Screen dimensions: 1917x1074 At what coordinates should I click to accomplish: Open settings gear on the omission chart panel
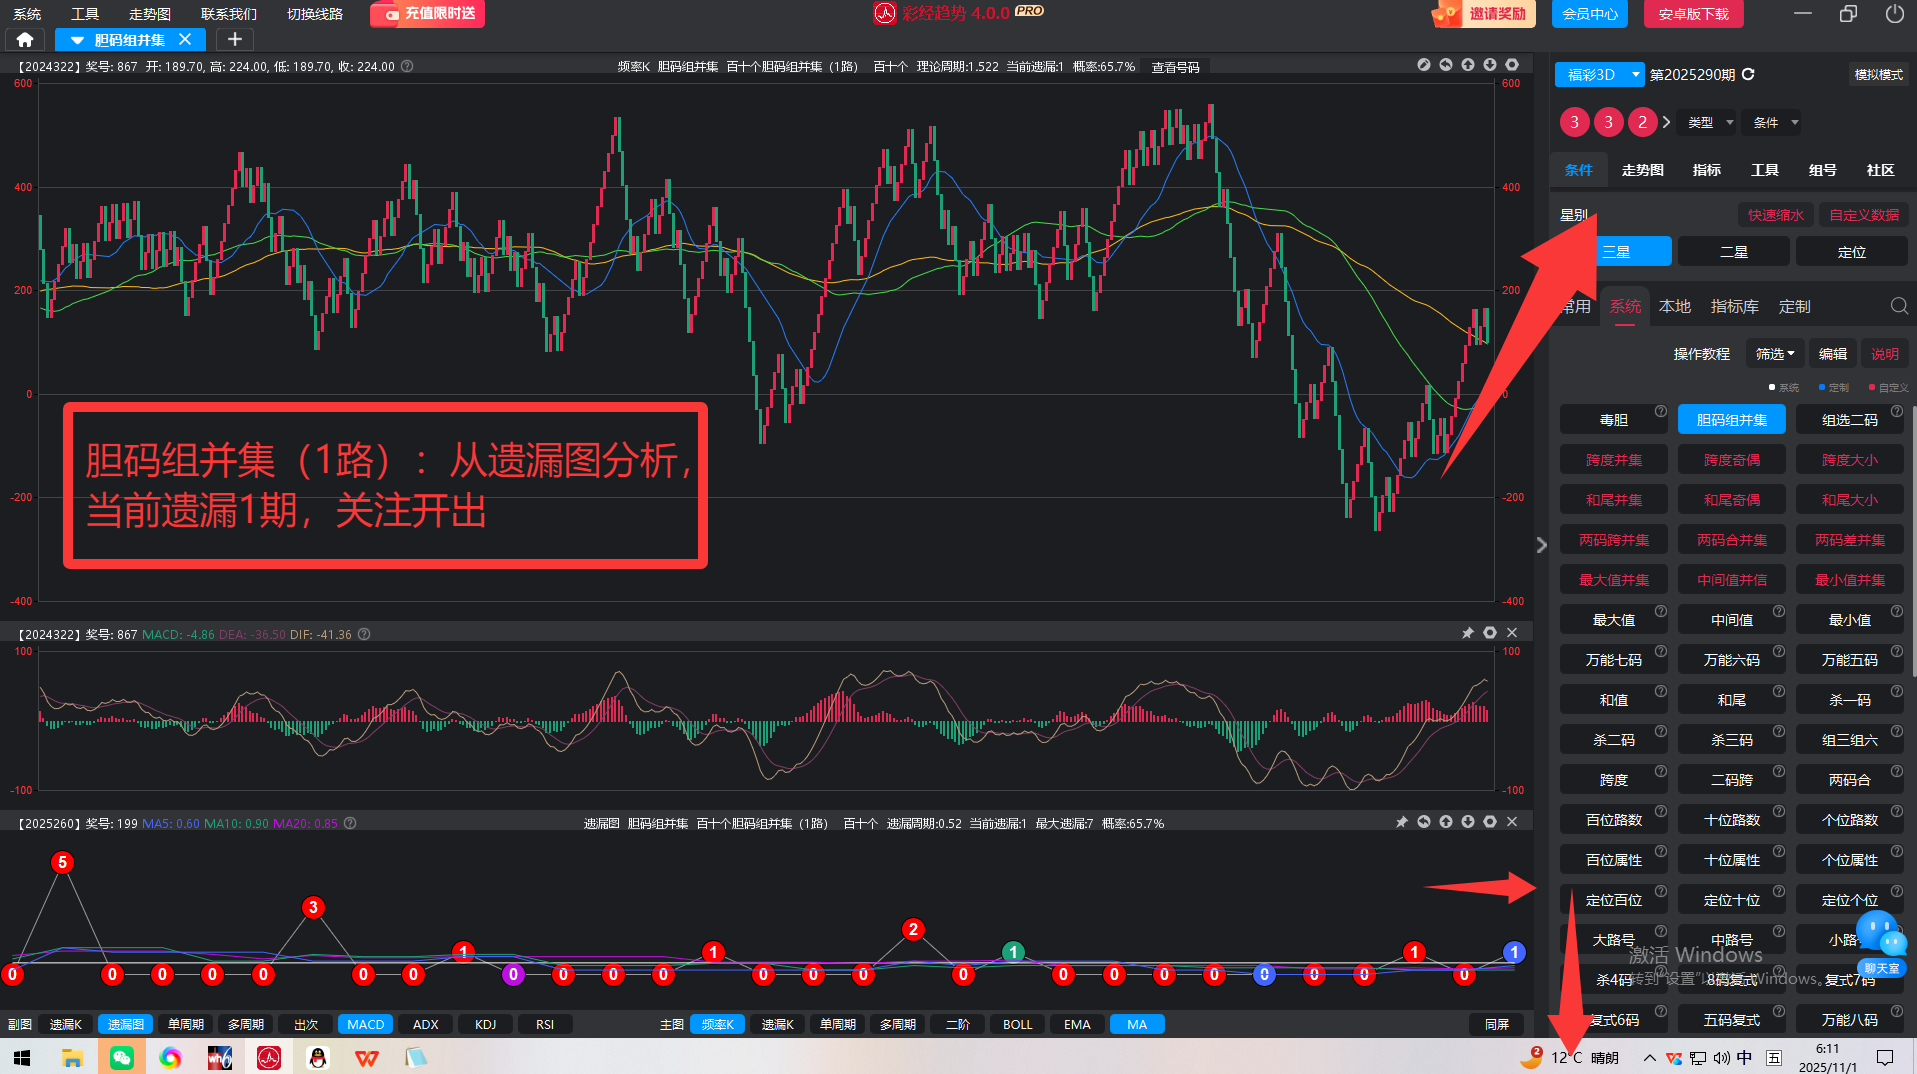point(1490,822)
